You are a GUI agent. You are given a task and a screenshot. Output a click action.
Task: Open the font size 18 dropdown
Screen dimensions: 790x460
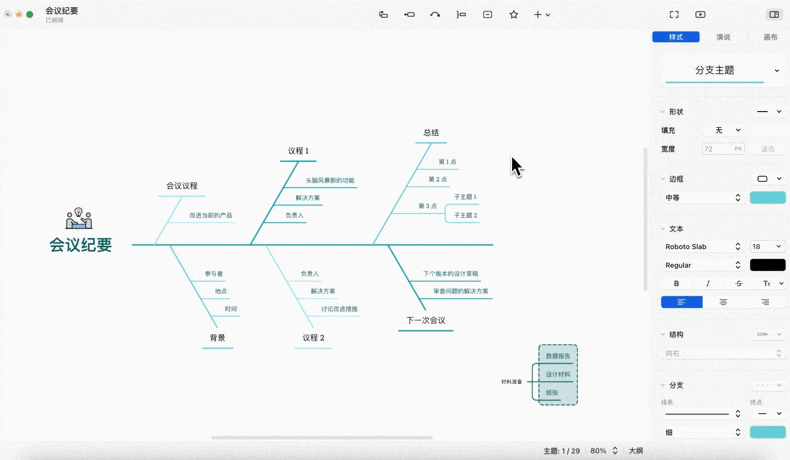pos(767,247)
